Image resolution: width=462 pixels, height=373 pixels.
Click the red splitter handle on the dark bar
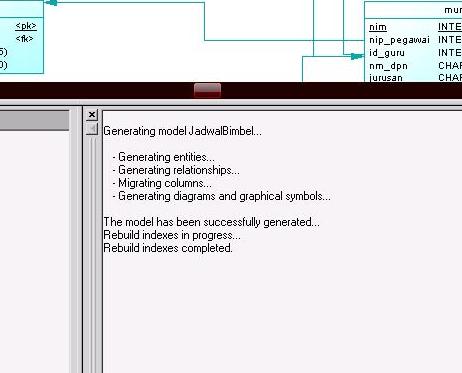coord(207,90)
